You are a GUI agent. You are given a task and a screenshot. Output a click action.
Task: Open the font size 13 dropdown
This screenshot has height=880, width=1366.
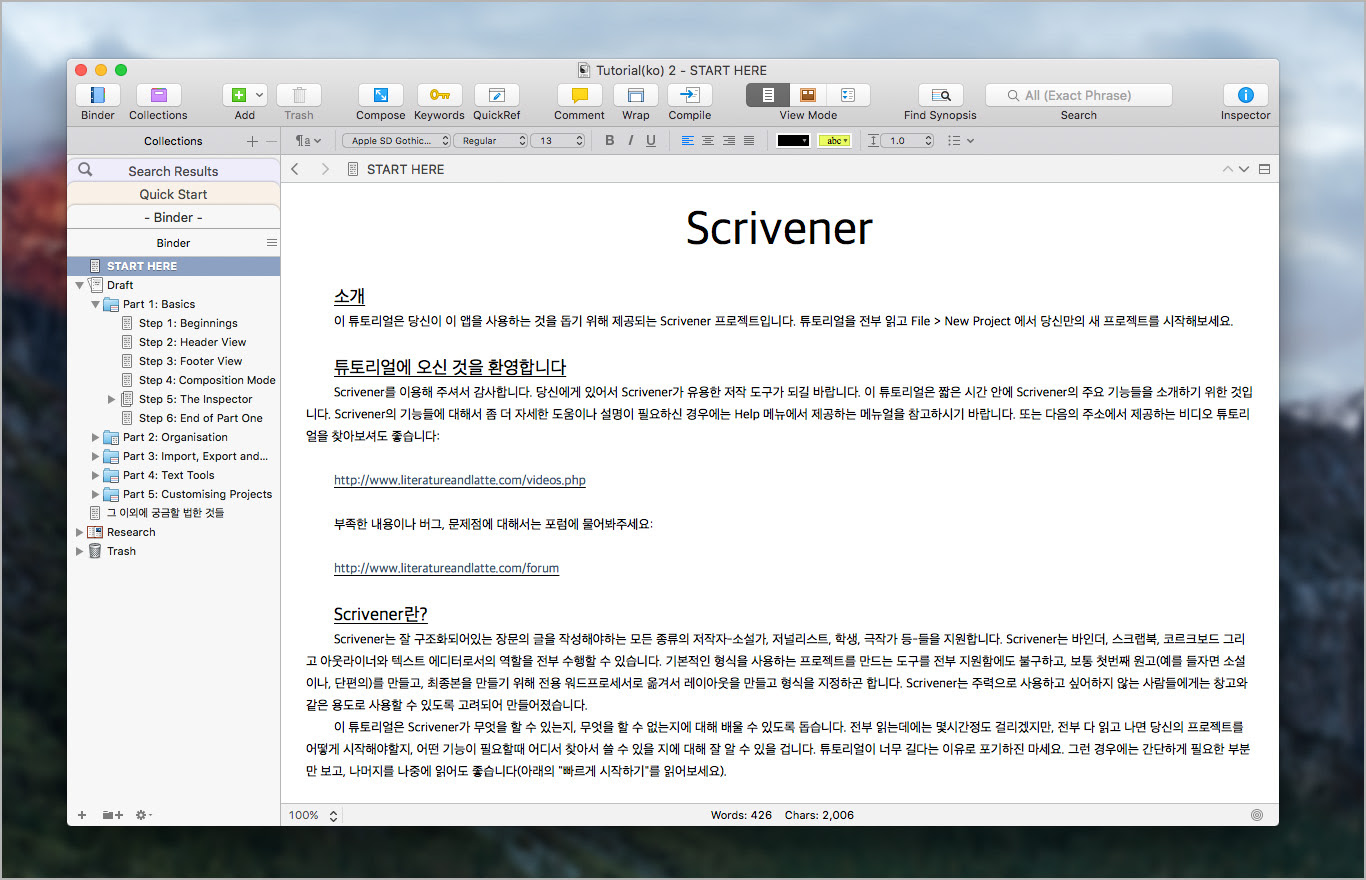click(x=557, y=141)
